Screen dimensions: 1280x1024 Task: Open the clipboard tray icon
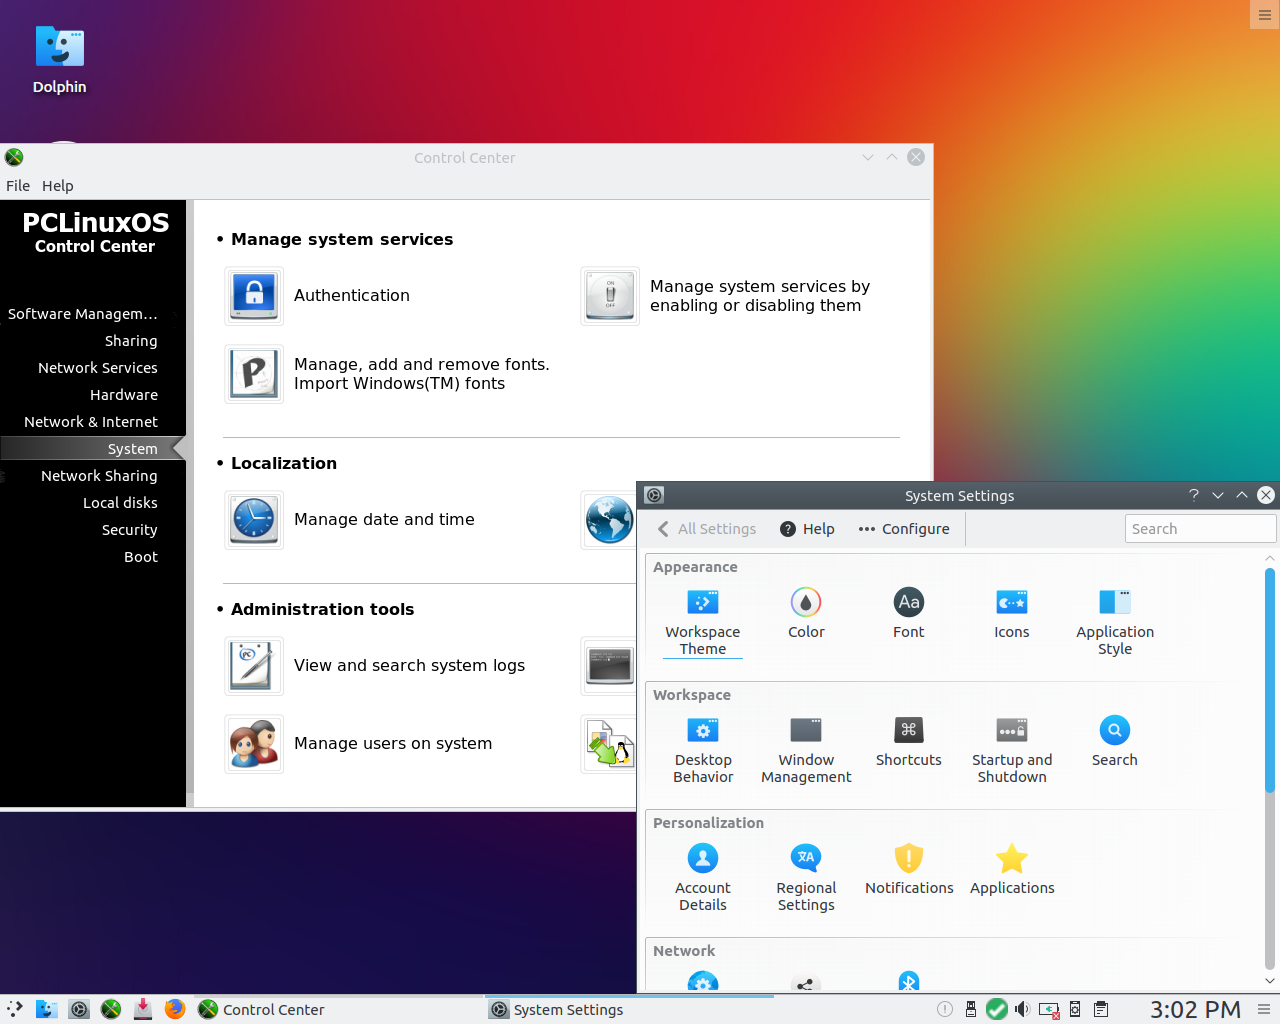(1101, 1009)
